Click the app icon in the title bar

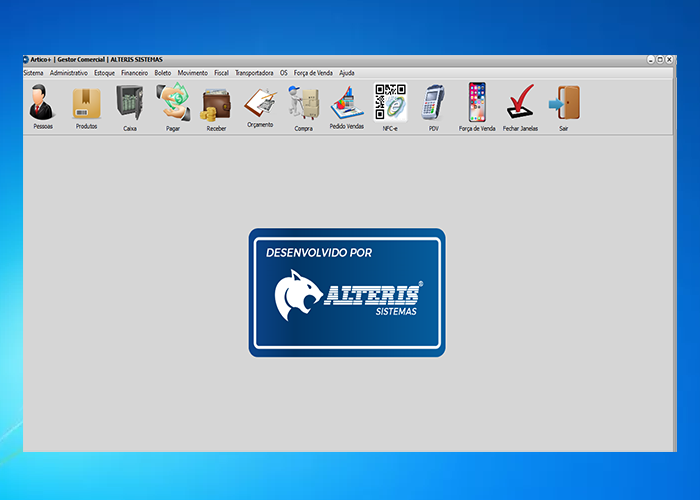26,59
